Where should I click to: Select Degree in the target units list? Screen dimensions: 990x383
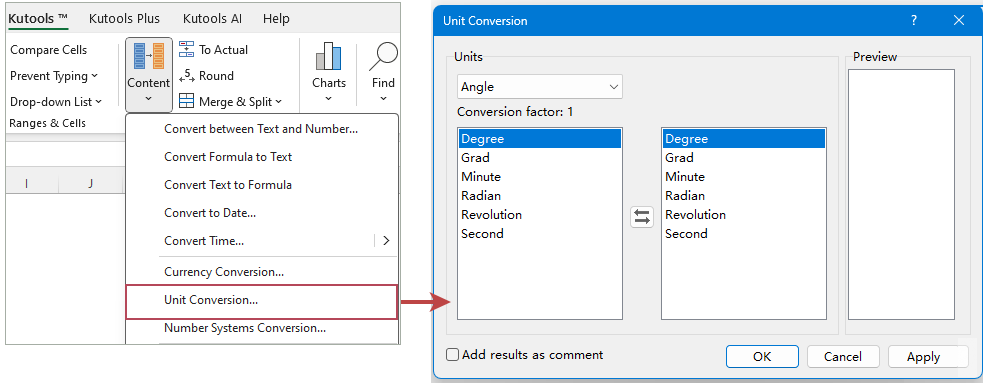(x=744, y=139)
